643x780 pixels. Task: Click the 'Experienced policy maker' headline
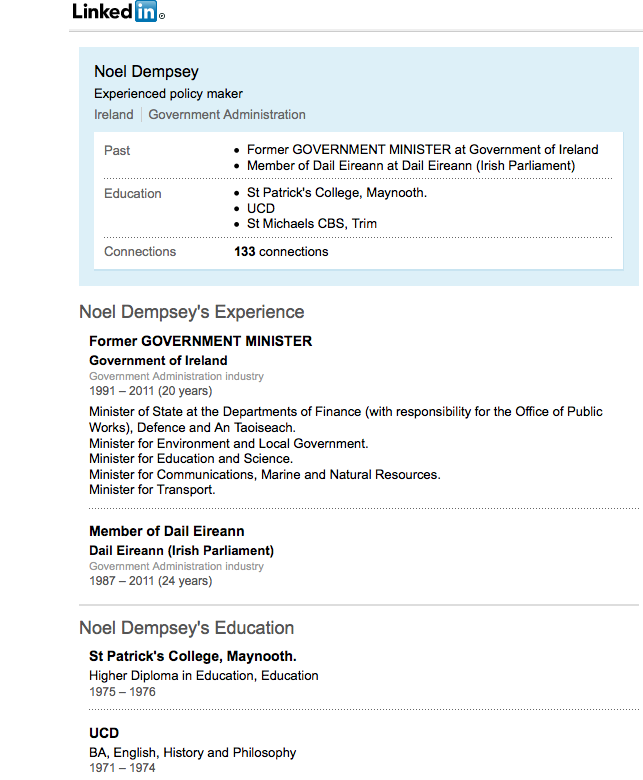click(x=168, y=94)
